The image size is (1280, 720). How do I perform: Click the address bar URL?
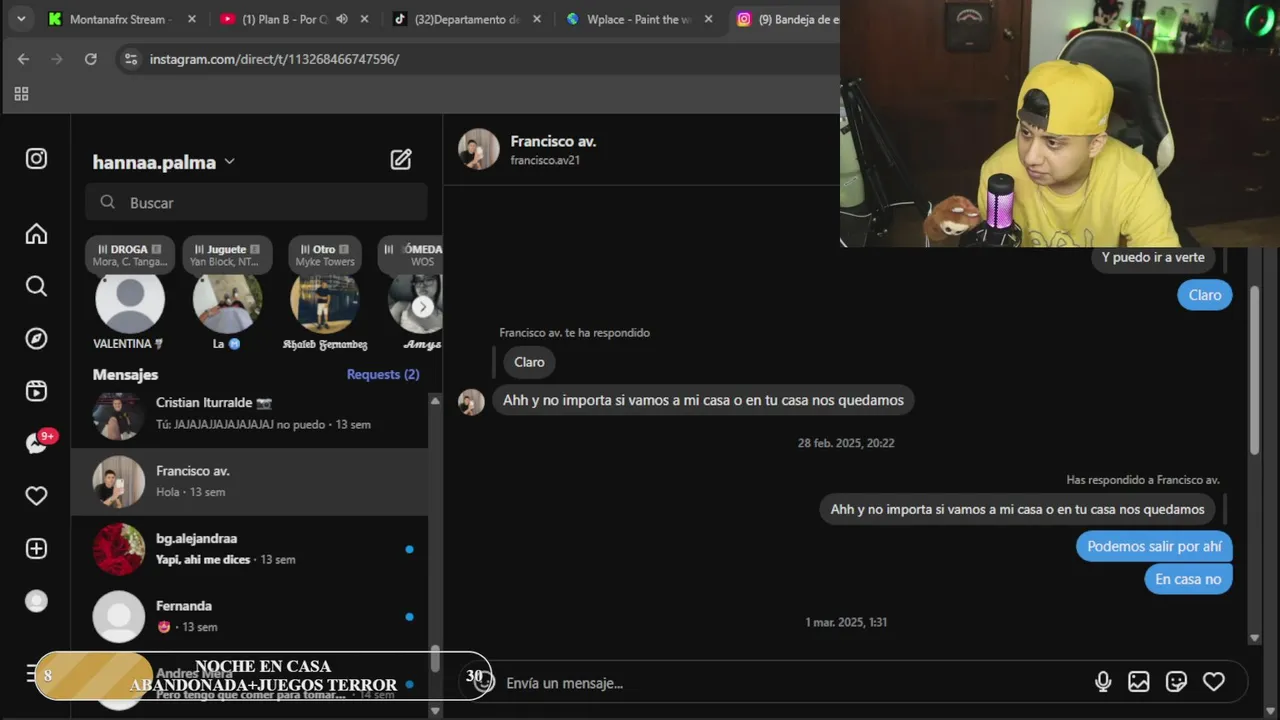274,59
